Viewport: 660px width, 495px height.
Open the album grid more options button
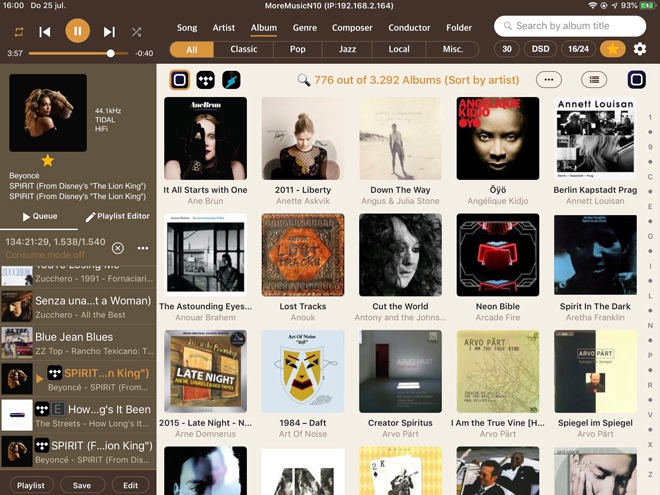pos(548,80)
